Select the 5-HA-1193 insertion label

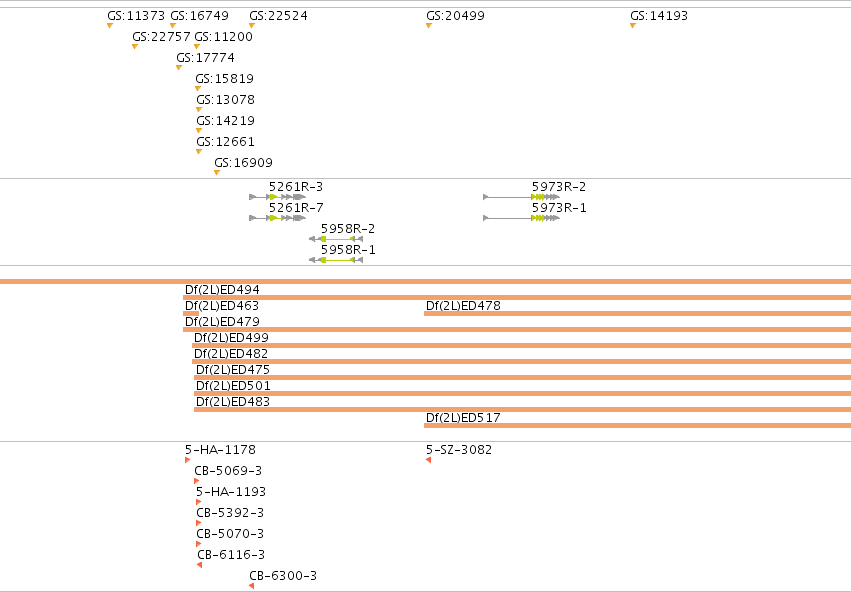coord(231,492)
